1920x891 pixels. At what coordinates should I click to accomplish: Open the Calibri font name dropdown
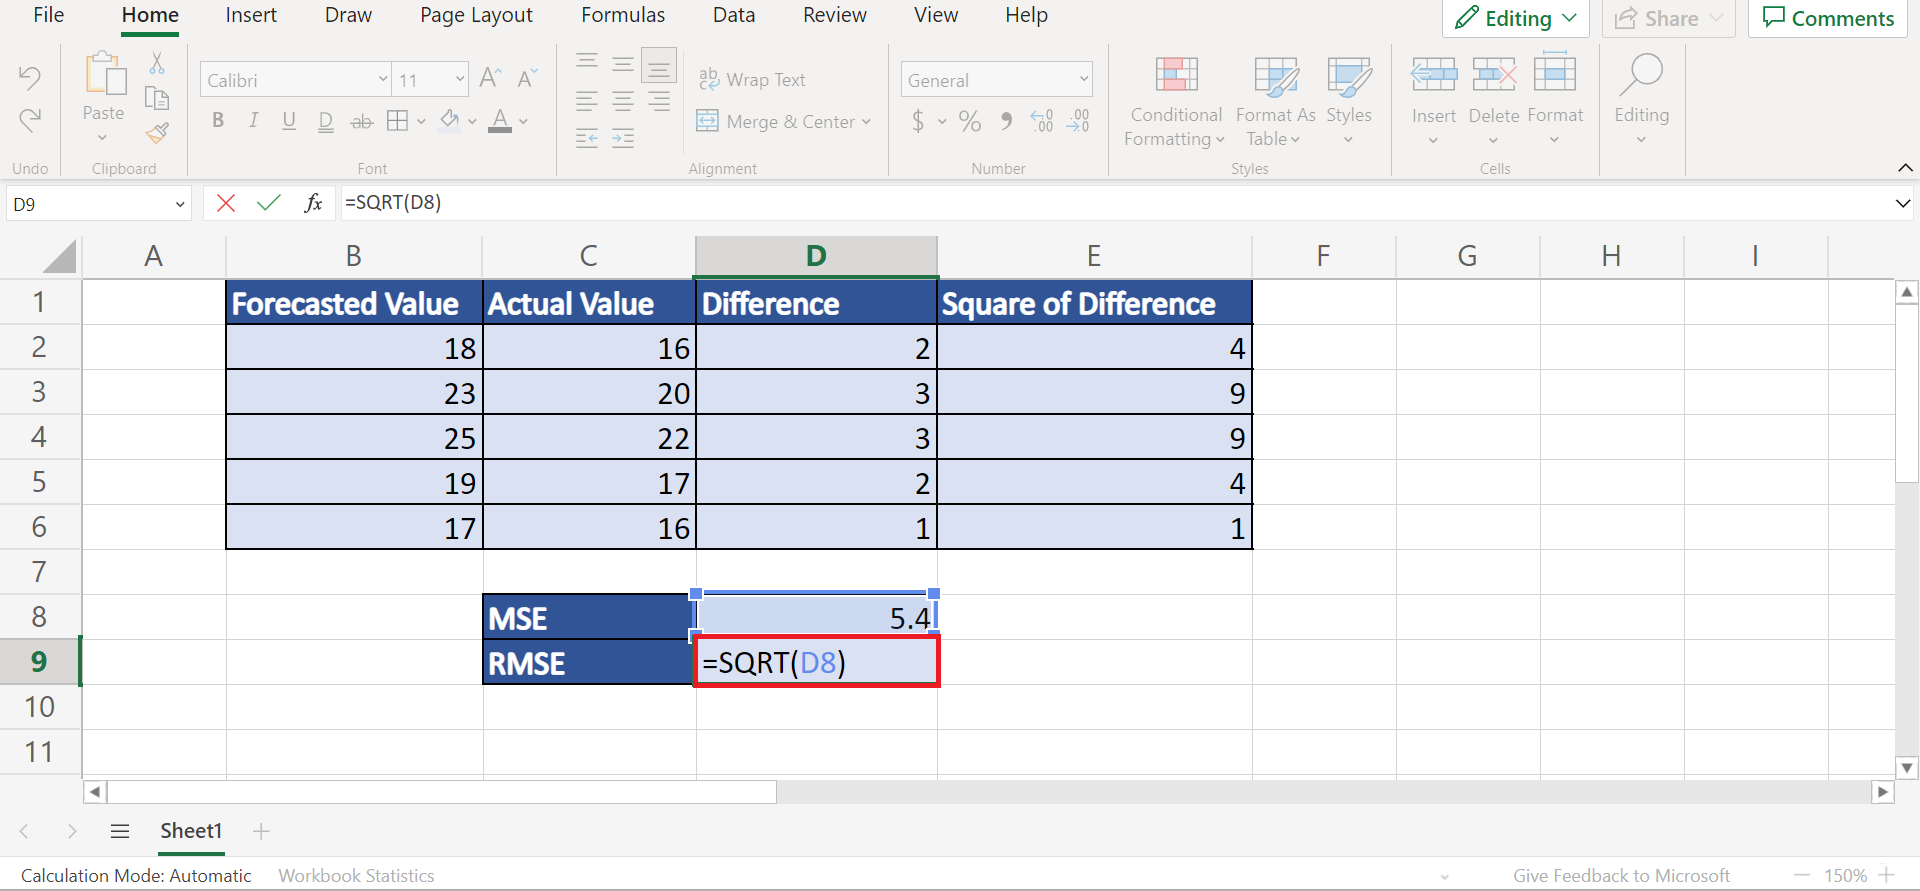pyautogui.click(x=382, y=79)
